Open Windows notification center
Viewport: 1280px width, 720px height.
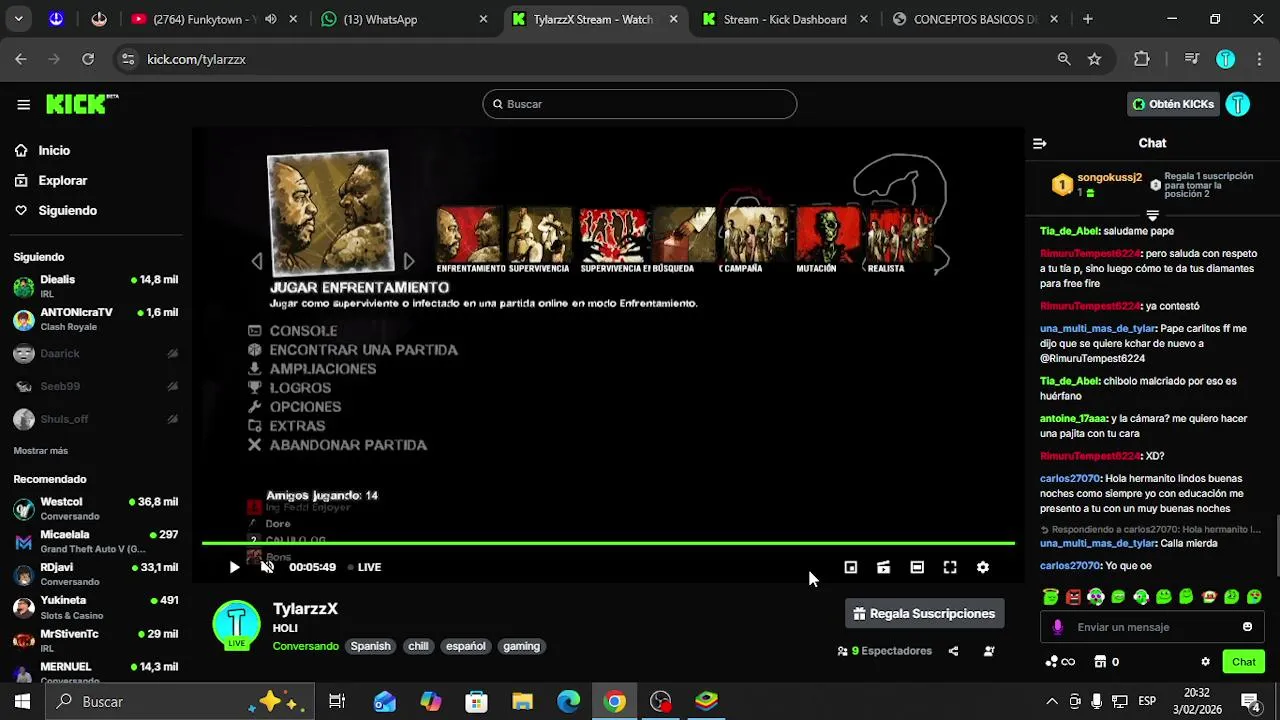[x=1250, y=701]
